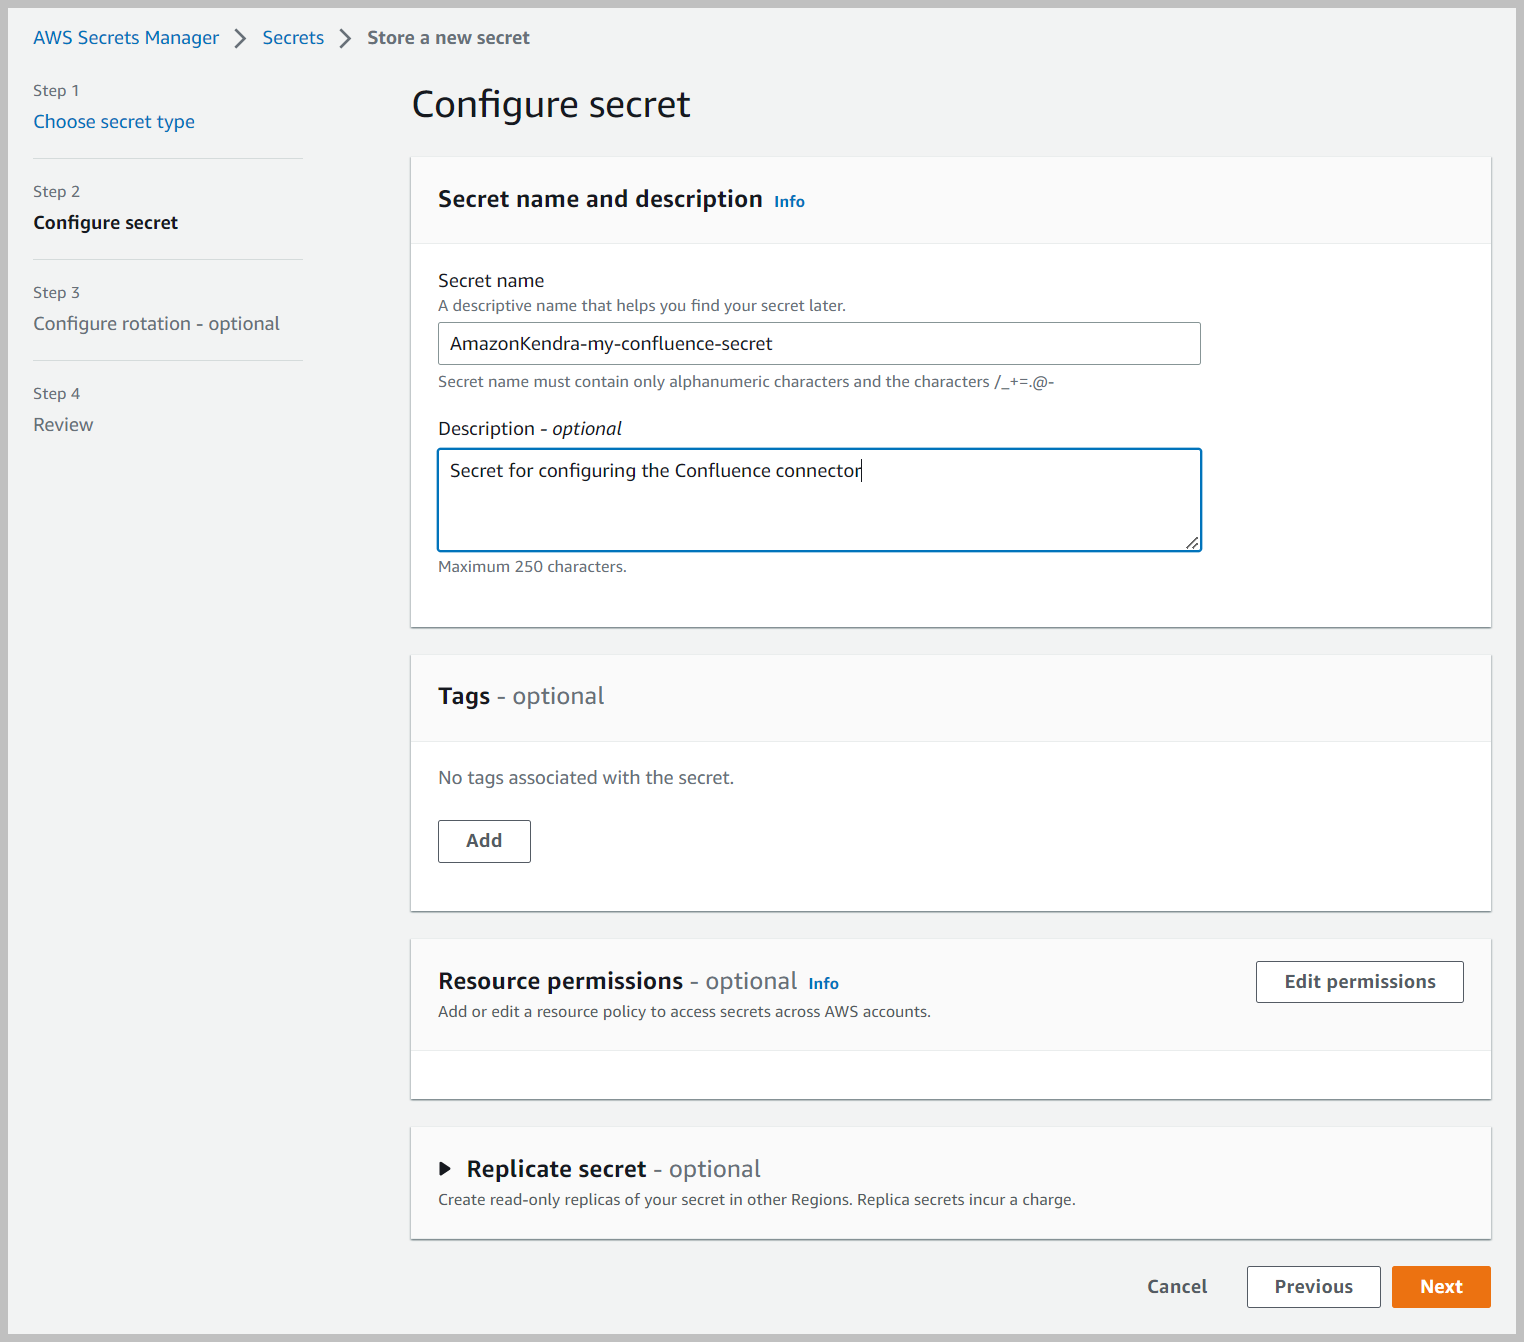The height and width of the screenshot is (1342, 1524).
Task: Click the Info link beside Secret name and description
Action: tap(788, 201)
